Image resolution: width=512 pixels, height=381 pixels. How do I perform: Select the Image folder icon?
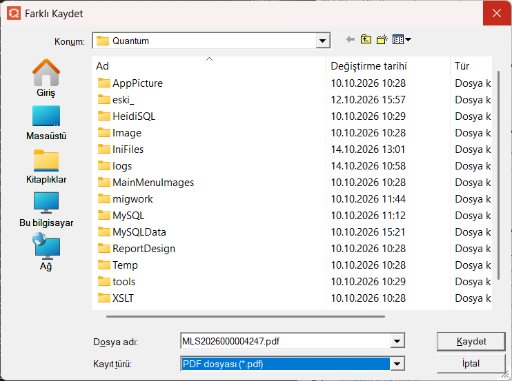coord(104,133)
